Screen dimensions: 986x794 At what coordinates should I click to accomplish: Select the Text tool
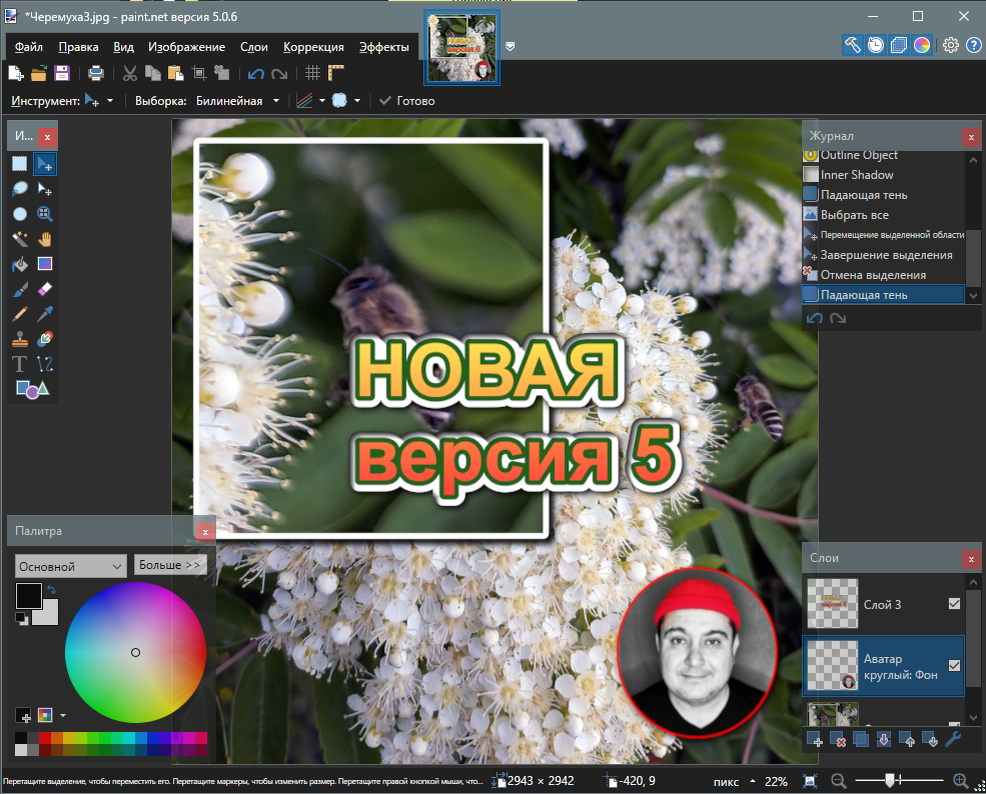[x=19, y=364]
